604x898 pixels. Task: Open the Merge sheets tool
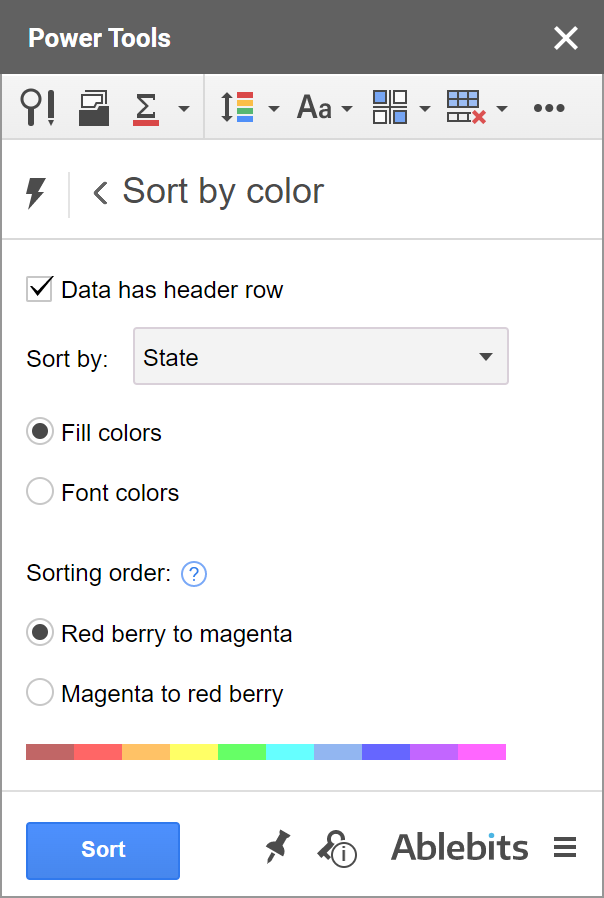point(93,107)
